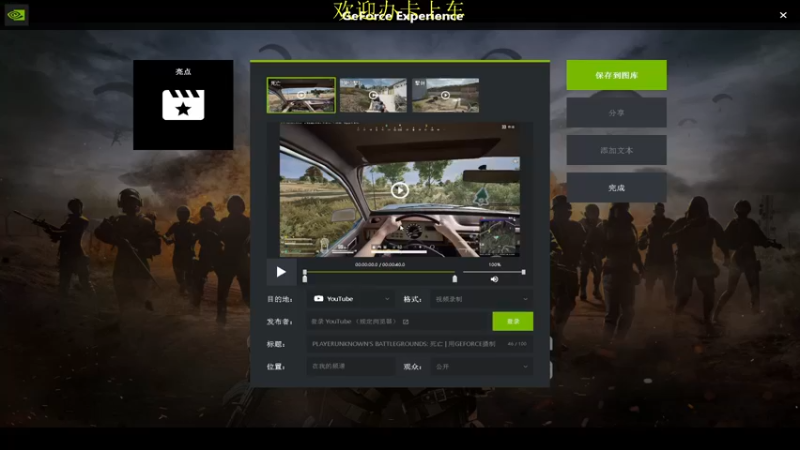Click the NVIDIA logo icon

pyautogui.click(x=16, y=15)
